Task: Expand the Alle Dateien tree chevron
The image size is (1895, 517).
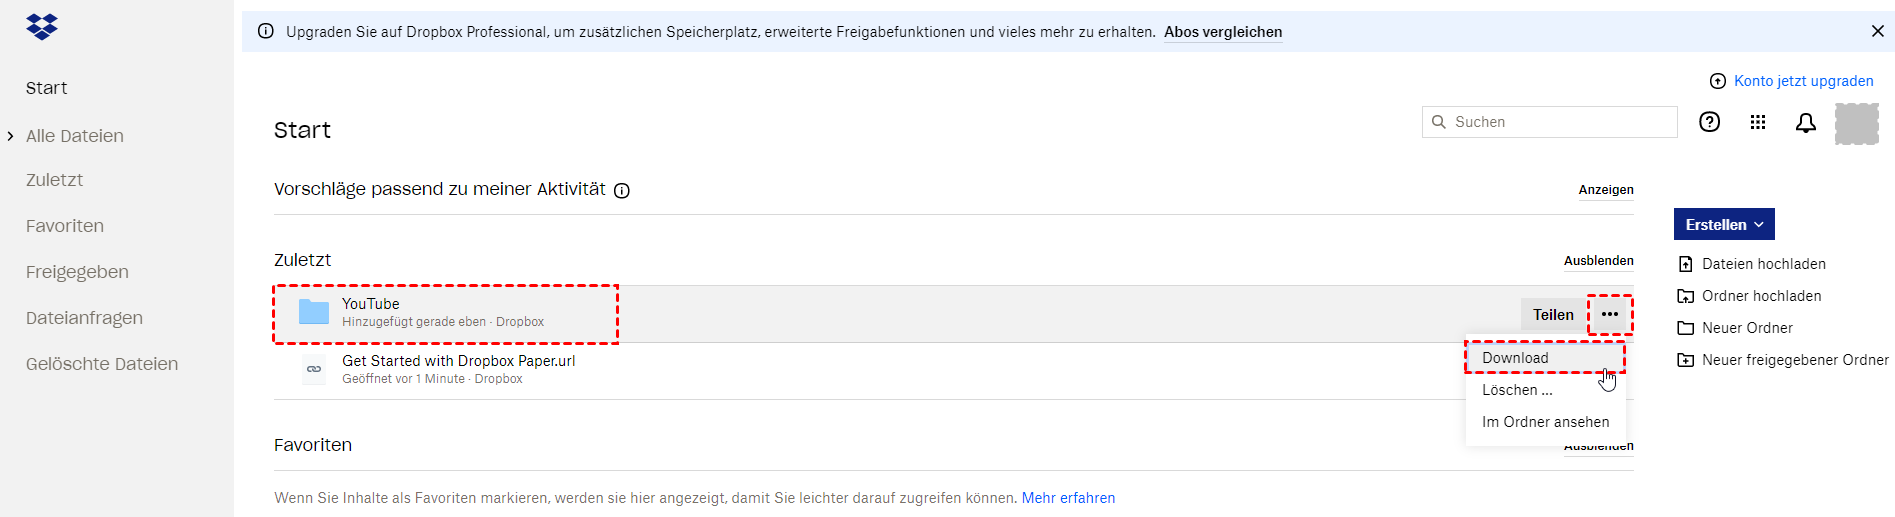Action: tap(11, 136)
